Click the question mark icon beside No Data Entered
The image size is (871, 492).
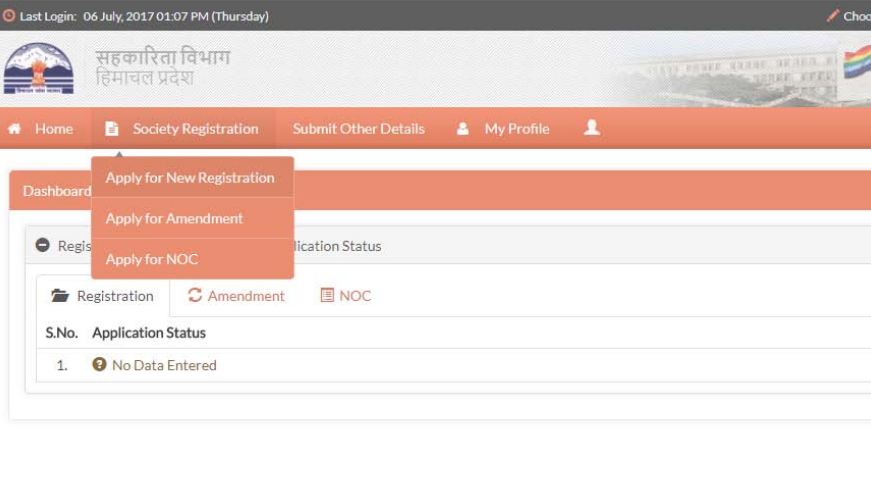99,364
